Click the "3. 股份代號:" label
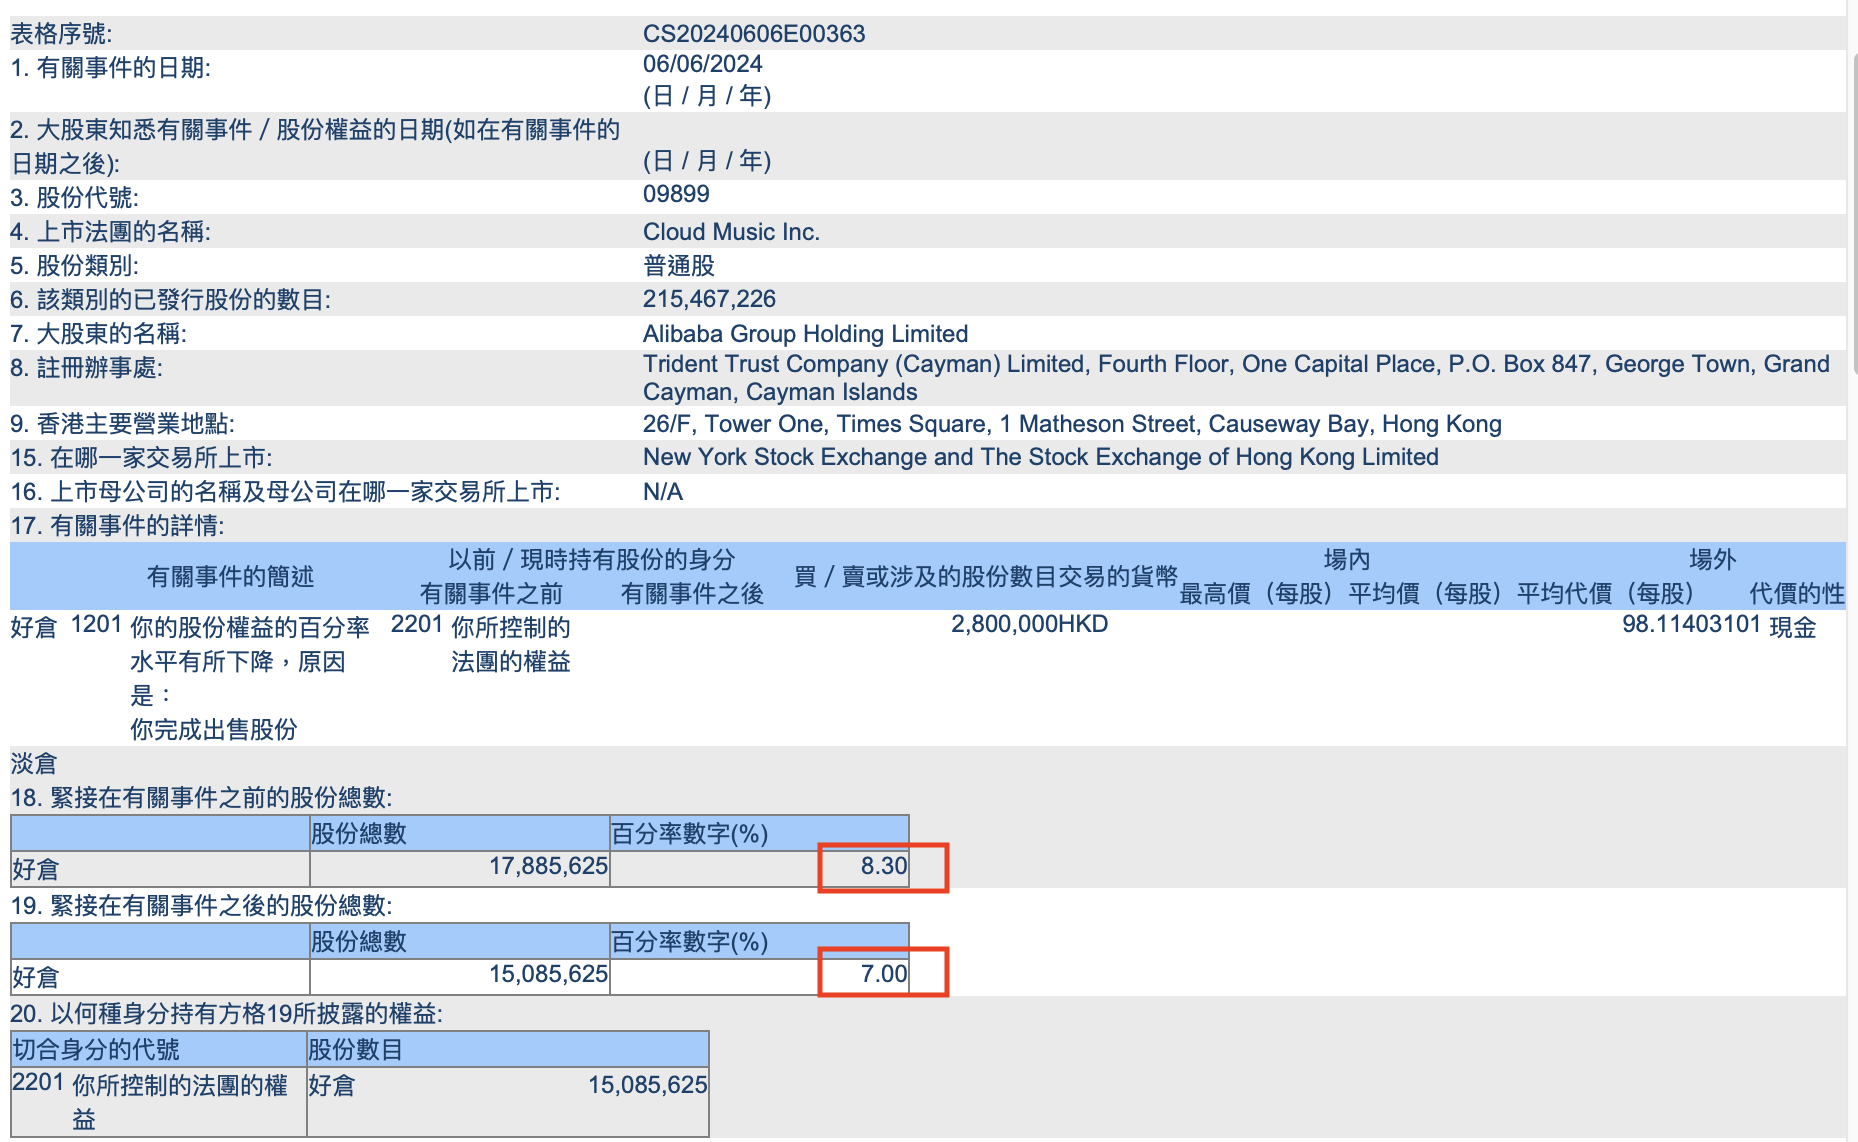The image size is (1858, 1142). tap(74, 198)
